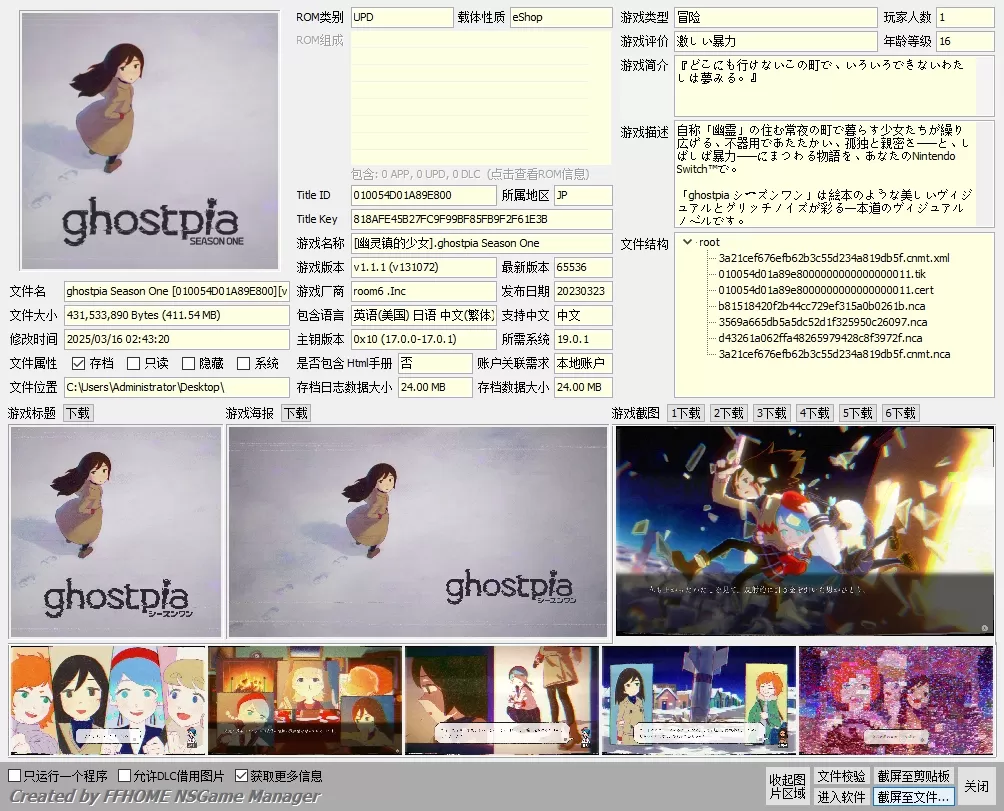The image size is (1004, 811).
Task: Uncheck the 存档 archive attribute checkbox
Action: point(79,363)
